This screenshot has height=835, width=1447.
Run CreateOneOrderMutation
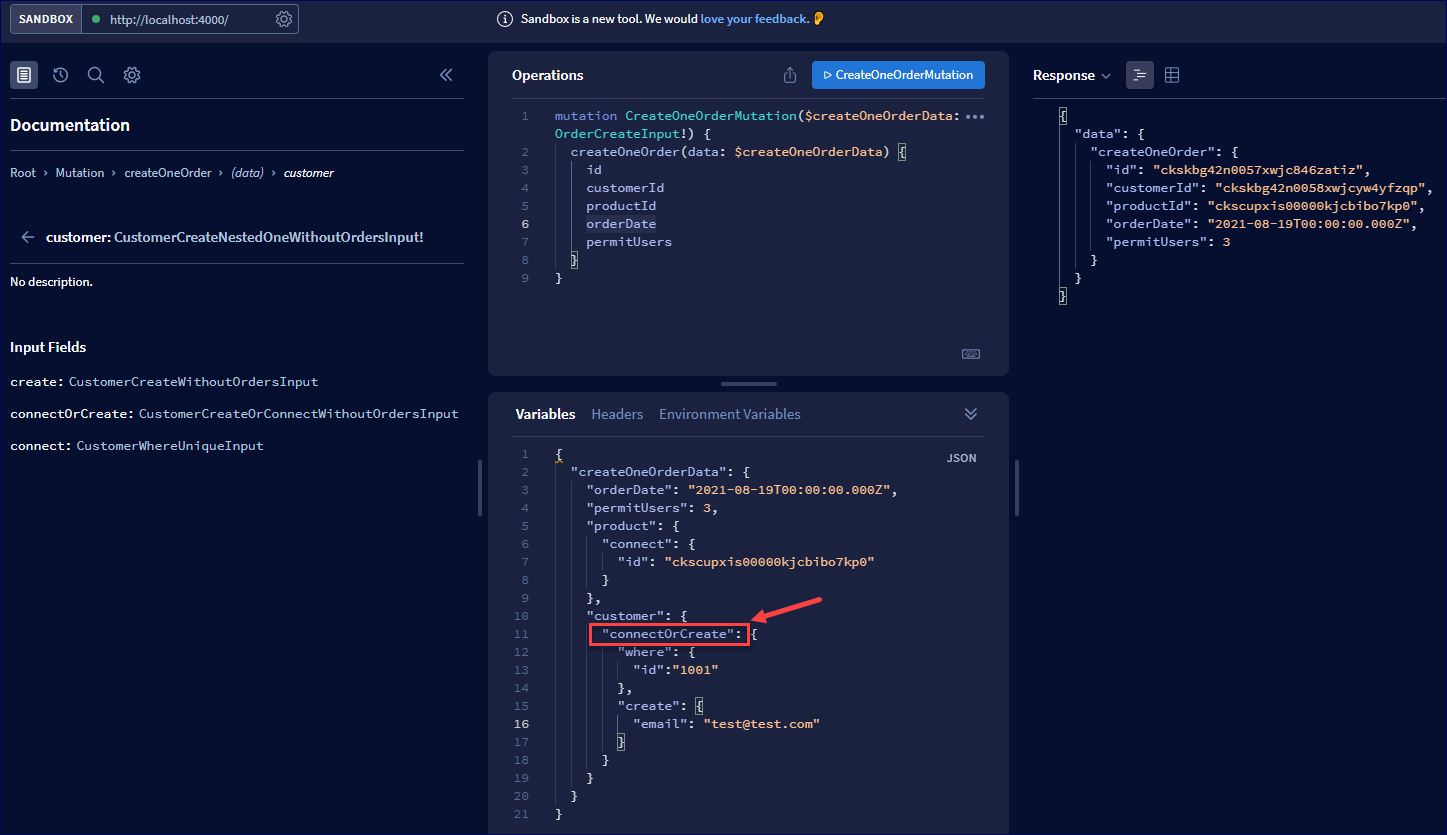tap(898, 75)
